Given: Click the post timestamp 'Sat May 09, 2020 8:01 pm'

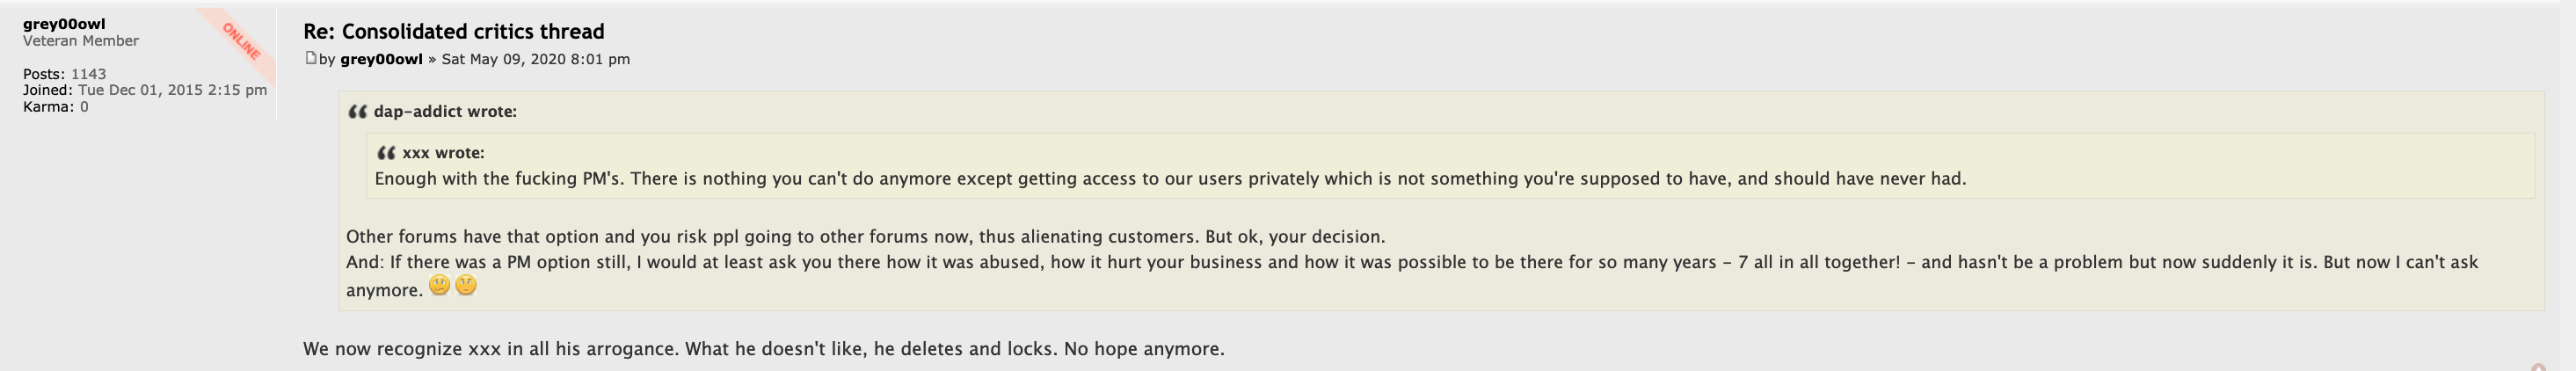Looking at the screenshot, I should 535,59.
